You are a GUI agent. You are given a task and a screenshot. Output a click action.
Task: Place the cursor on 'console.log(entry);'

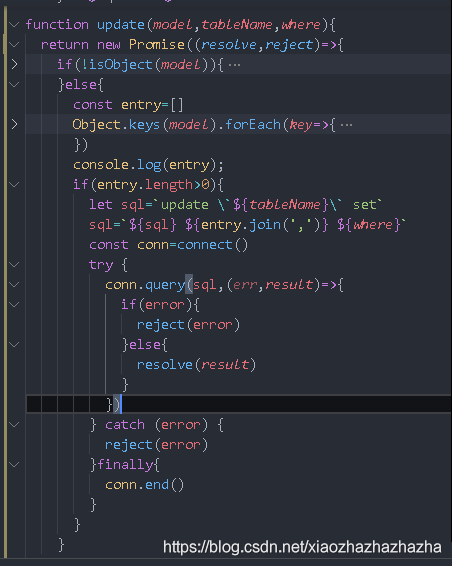coord(148,165)
